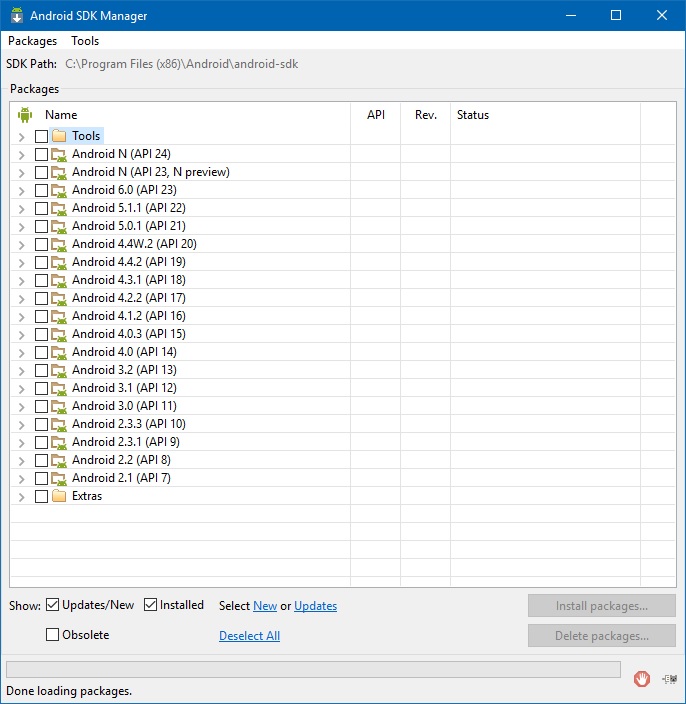
Task: Check the Android N (API 24) checkbox
Action: coord(41,154)
